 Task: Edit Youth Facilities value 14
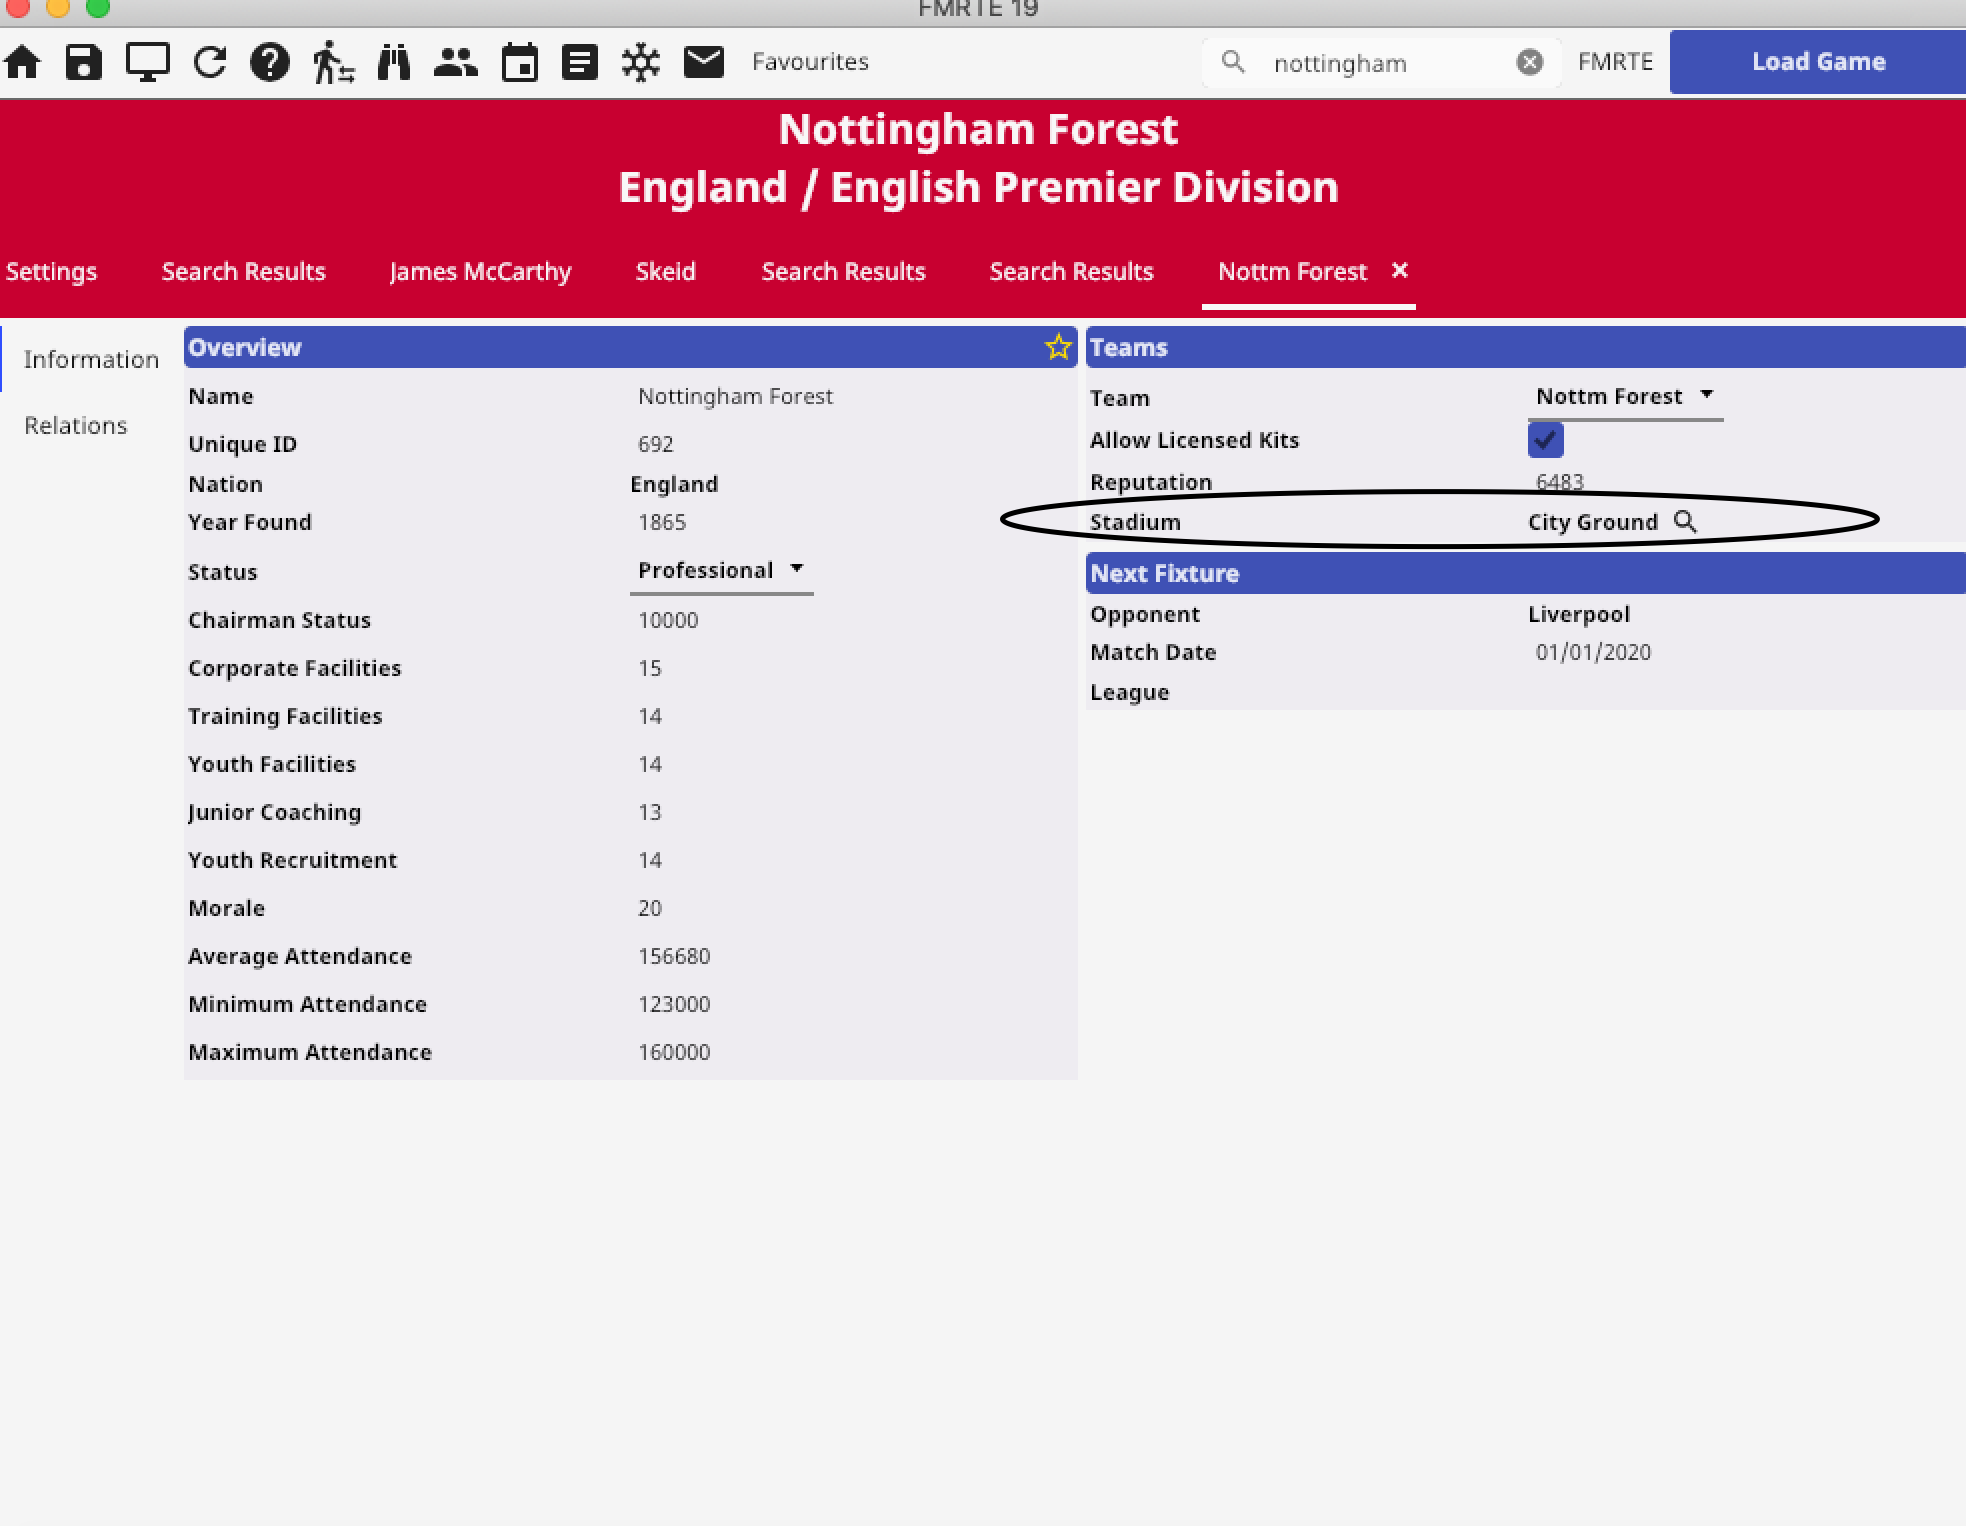[x=650, y=764]
